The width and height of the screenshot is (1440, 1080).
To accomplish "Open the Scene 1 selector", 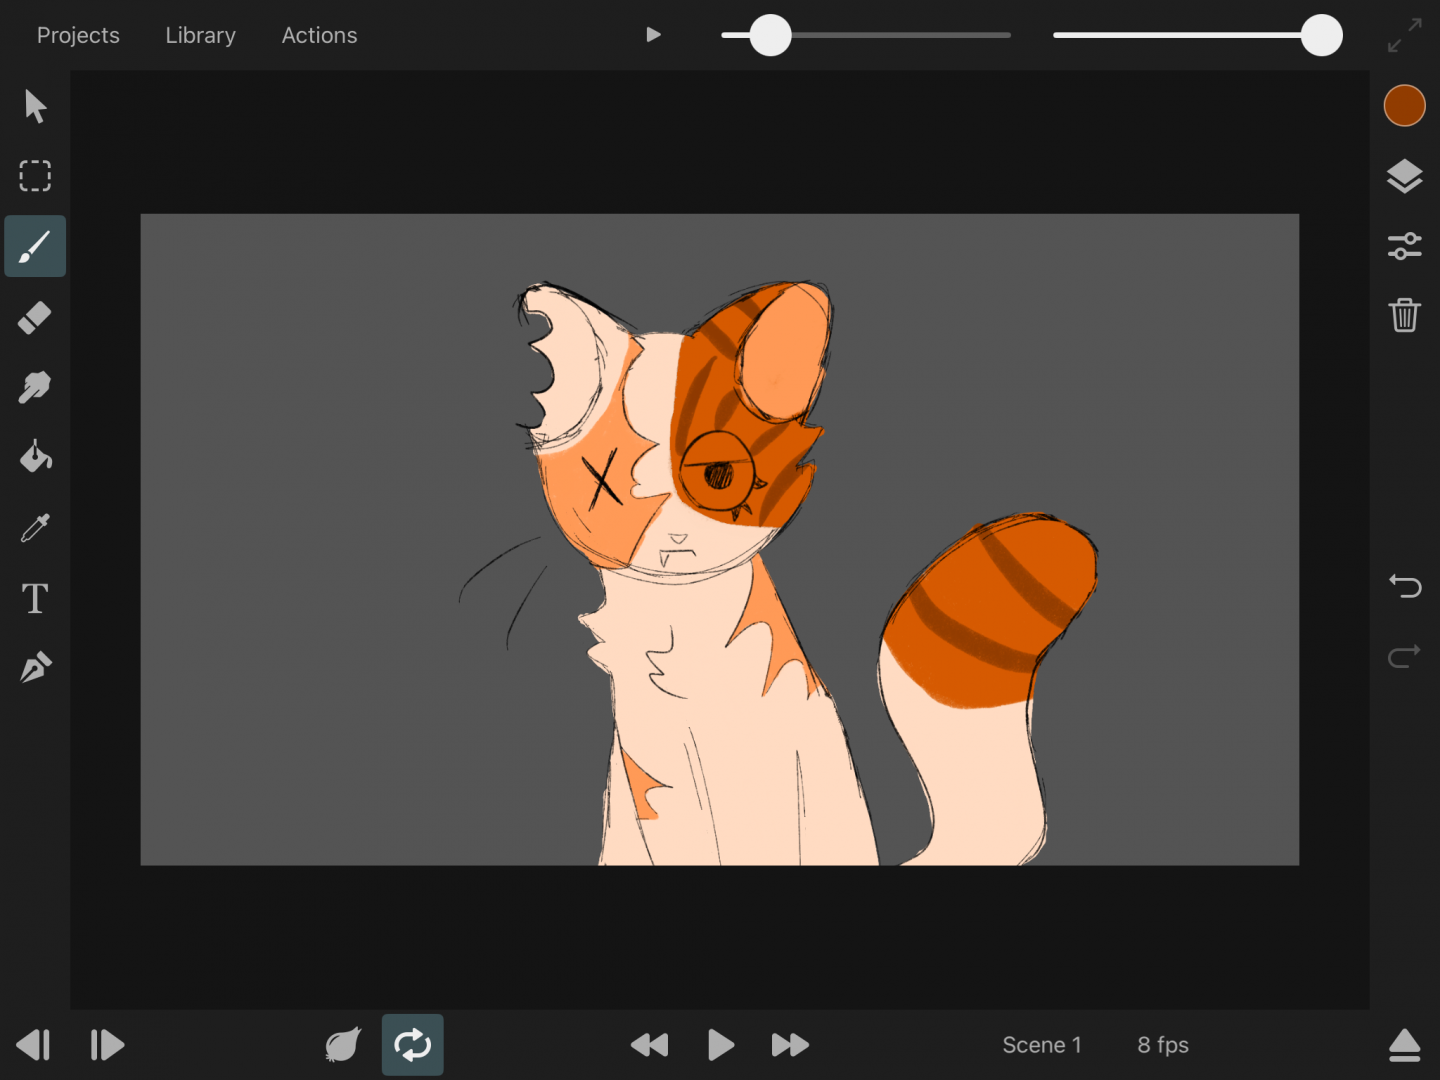I will pyautogui.click(x=1041, y=1045).
